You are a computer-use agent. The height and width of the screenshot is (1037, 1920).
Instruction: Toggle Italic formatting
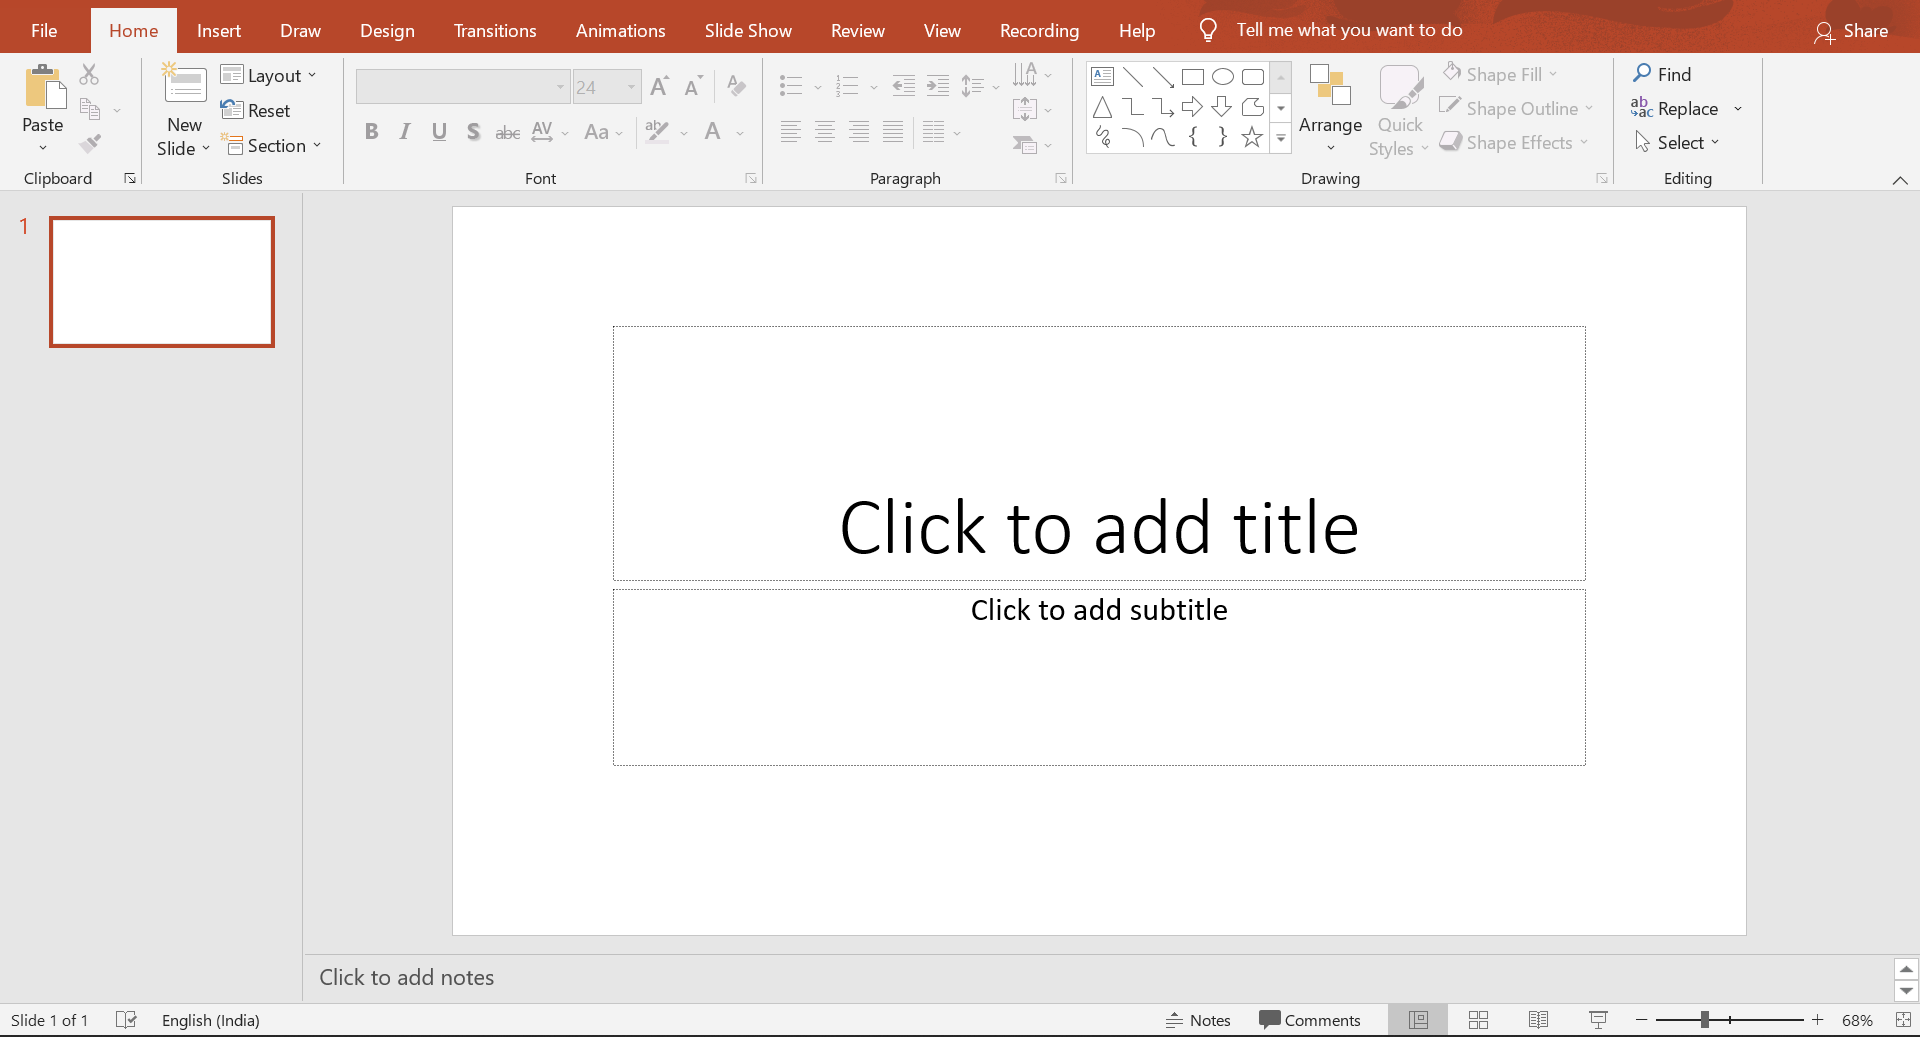pyautogui.click(x=405, y=132)
